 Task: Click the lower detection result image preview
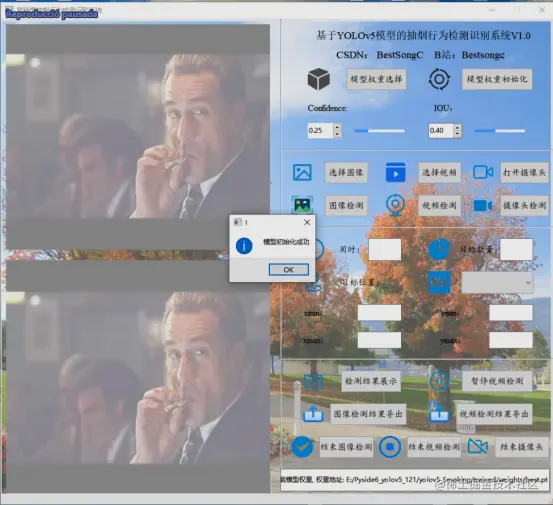coord(138,376)
